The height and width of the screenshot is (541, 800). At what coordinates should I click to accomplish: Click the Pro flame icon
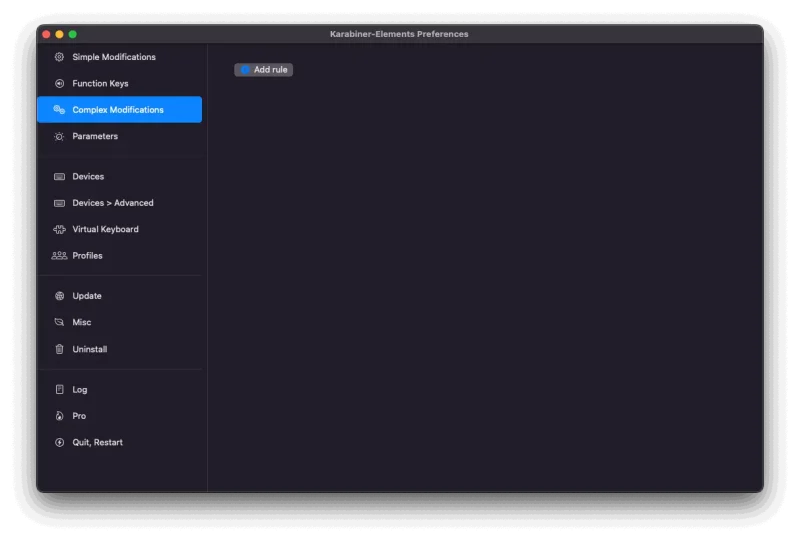(x=59, y=416)
